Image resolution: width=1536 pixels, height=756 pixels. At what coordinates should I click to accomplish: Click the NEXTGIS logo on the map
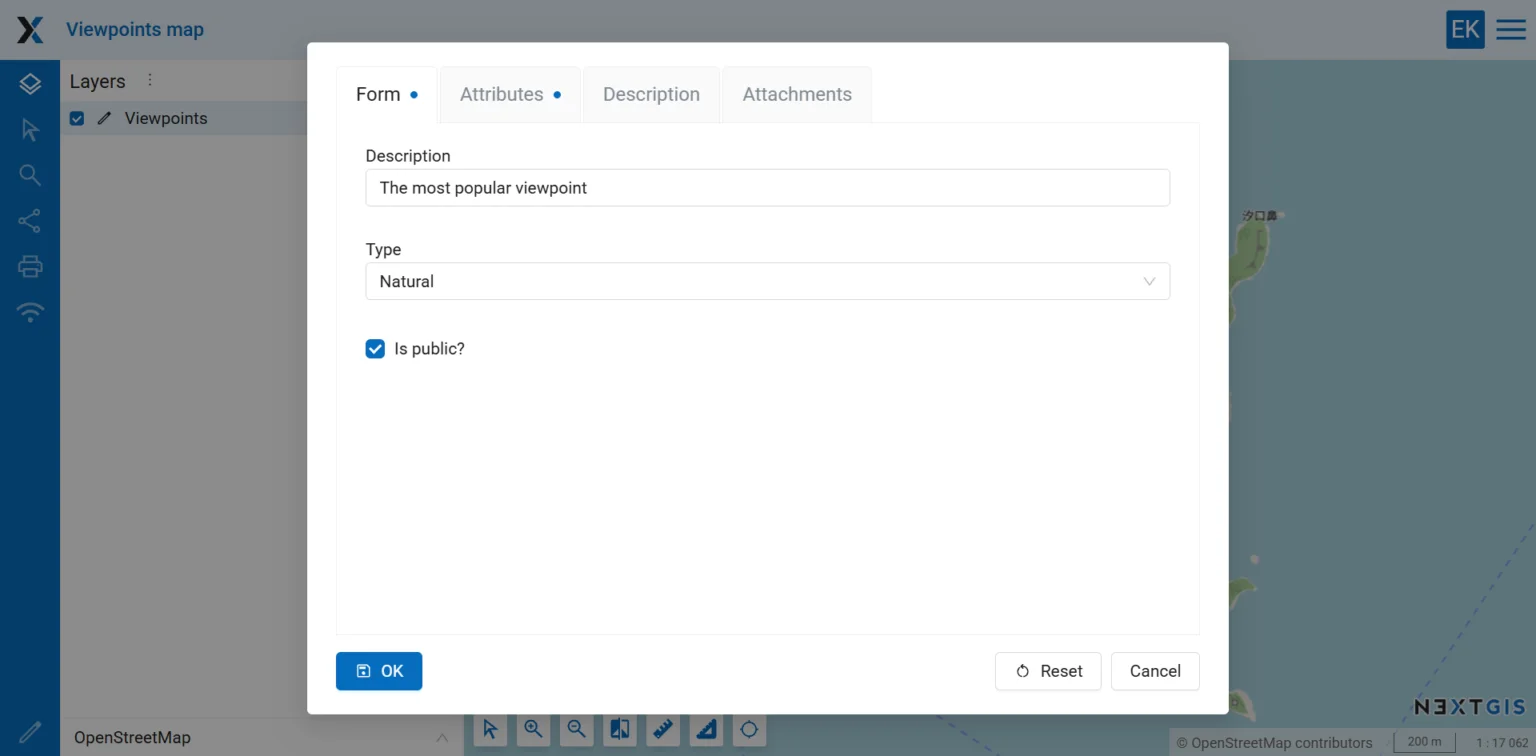(x=1470, y=707)
